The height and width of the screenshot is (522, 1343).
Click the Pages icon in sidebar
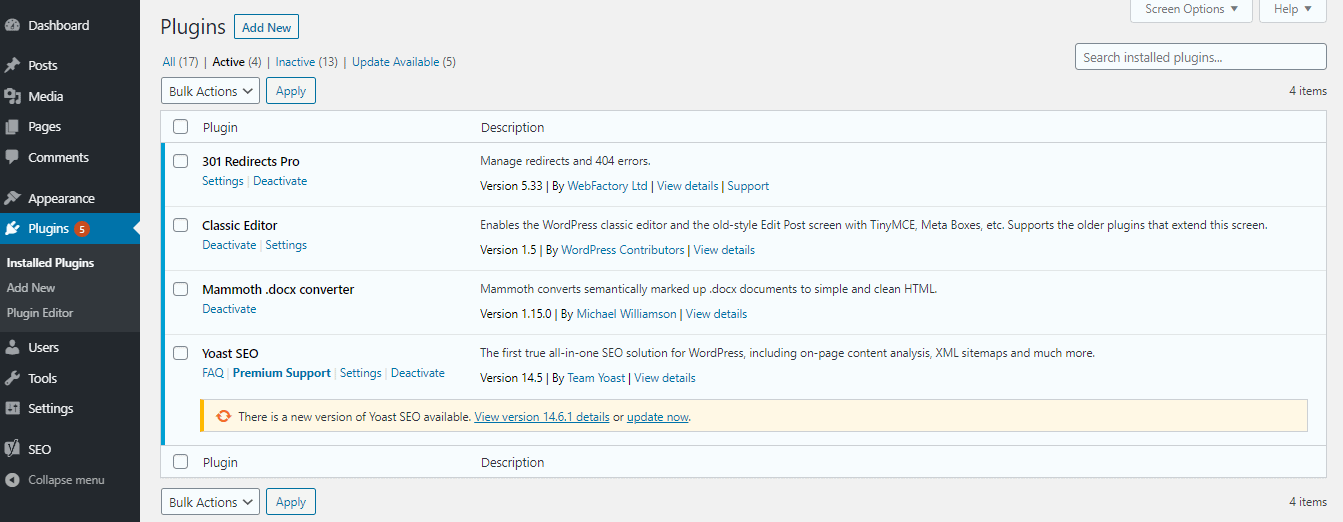[13, 127]
